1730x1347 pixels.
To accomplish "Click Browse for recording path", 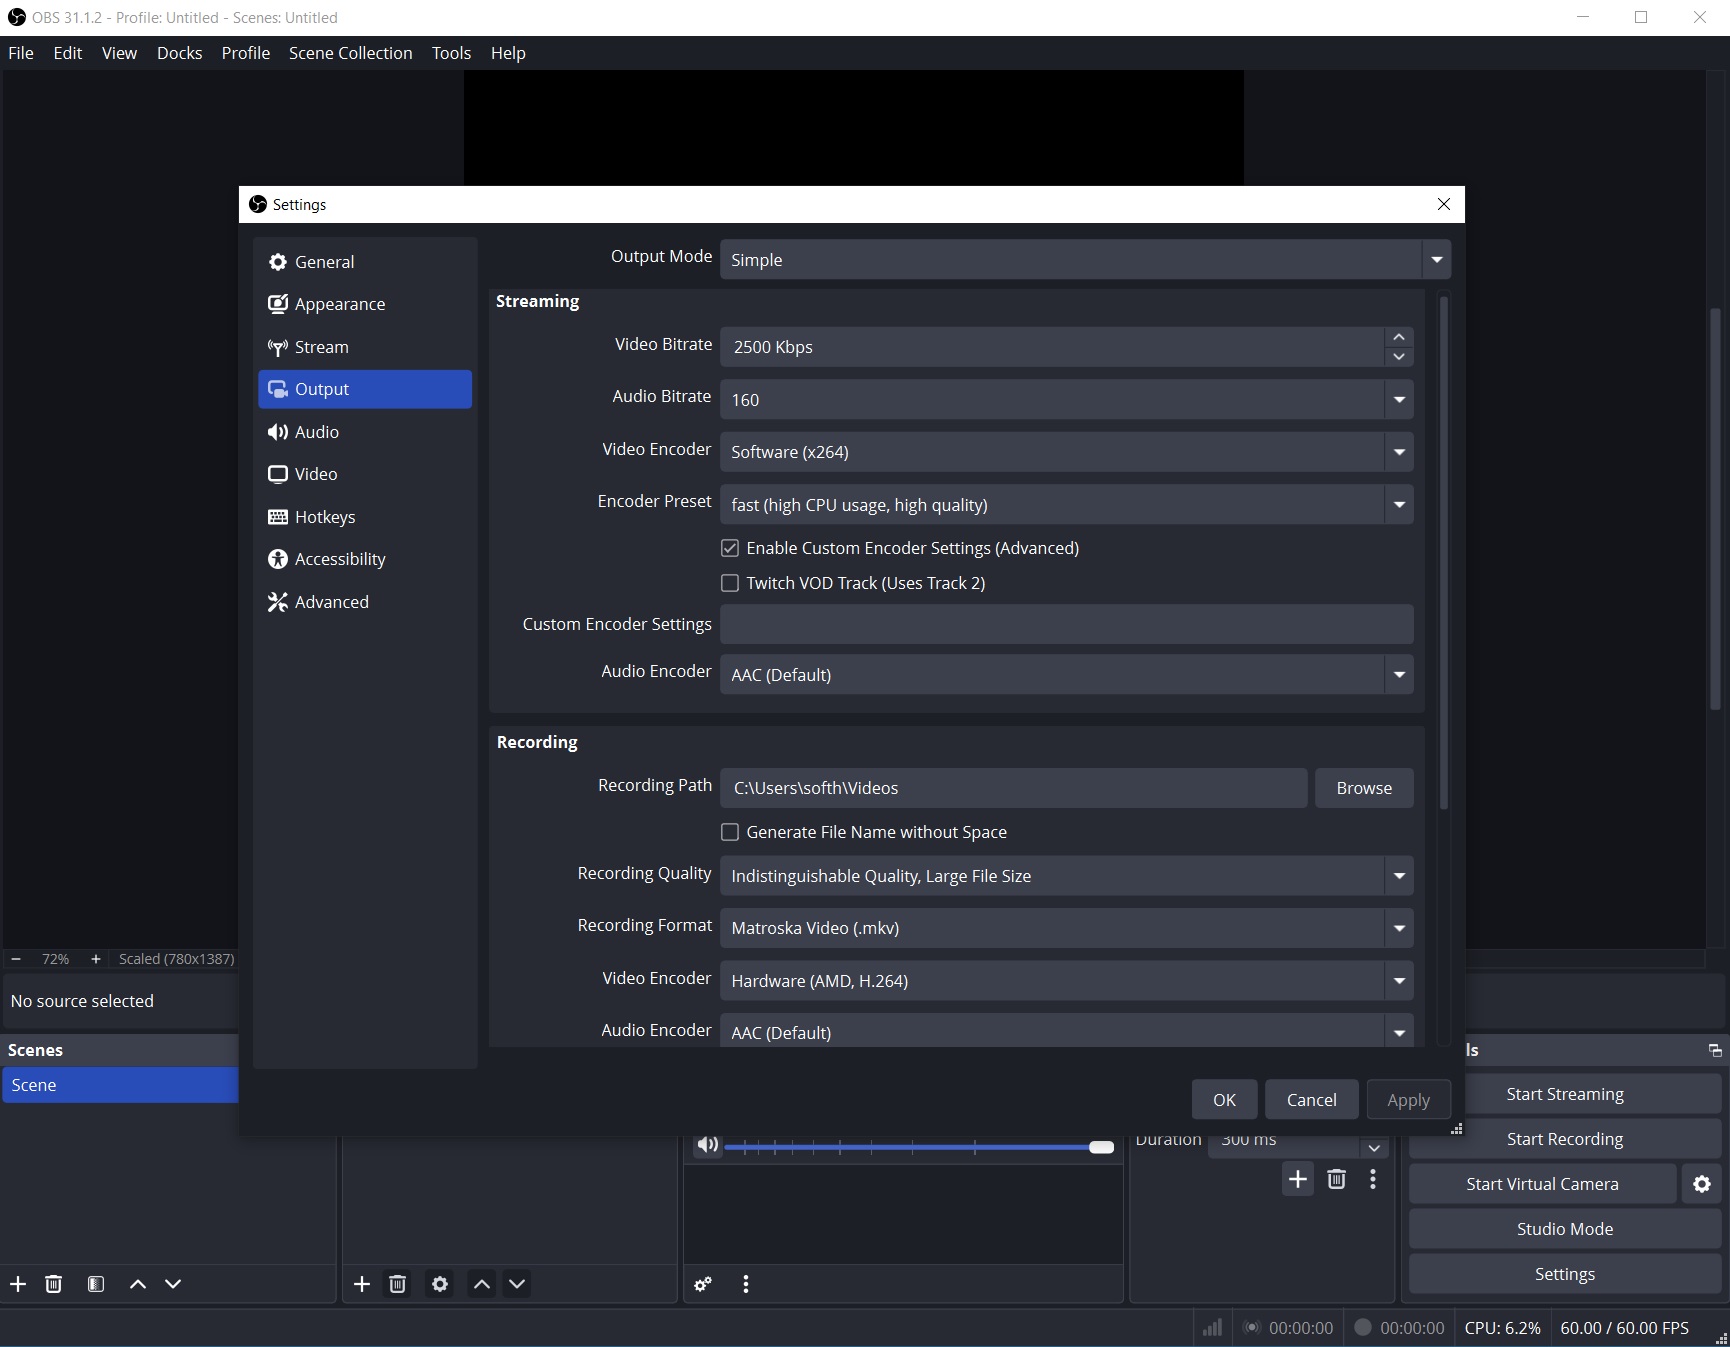I will coord(1363,788).
